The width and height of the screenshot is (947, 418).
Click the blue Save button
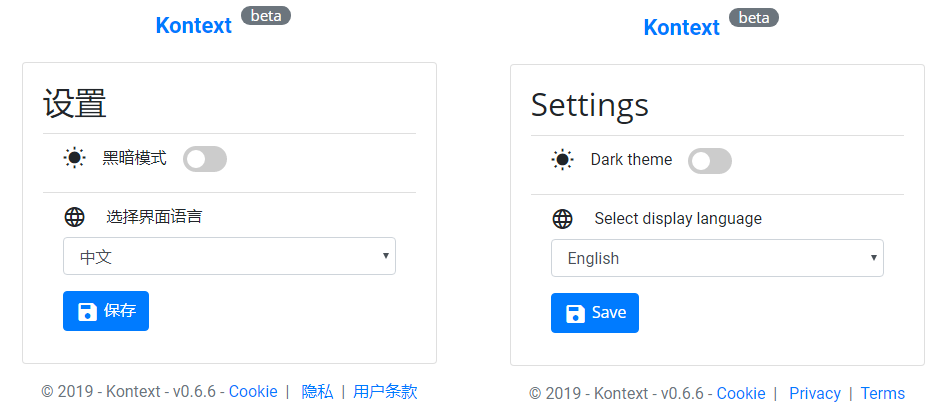tap(595, 313)
